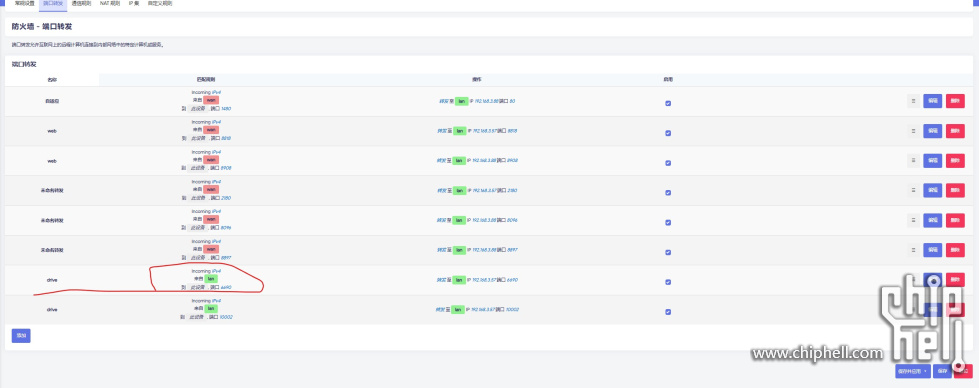Click the source lan badge in port 10002 row
Screen dimensions: 979x388
tap(211, 309)
